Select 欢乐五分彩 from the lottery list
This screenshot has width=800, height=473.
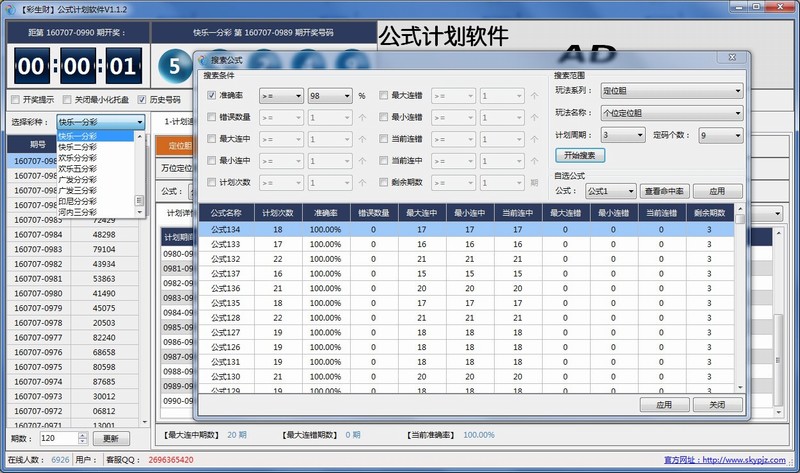coord(78,168)
